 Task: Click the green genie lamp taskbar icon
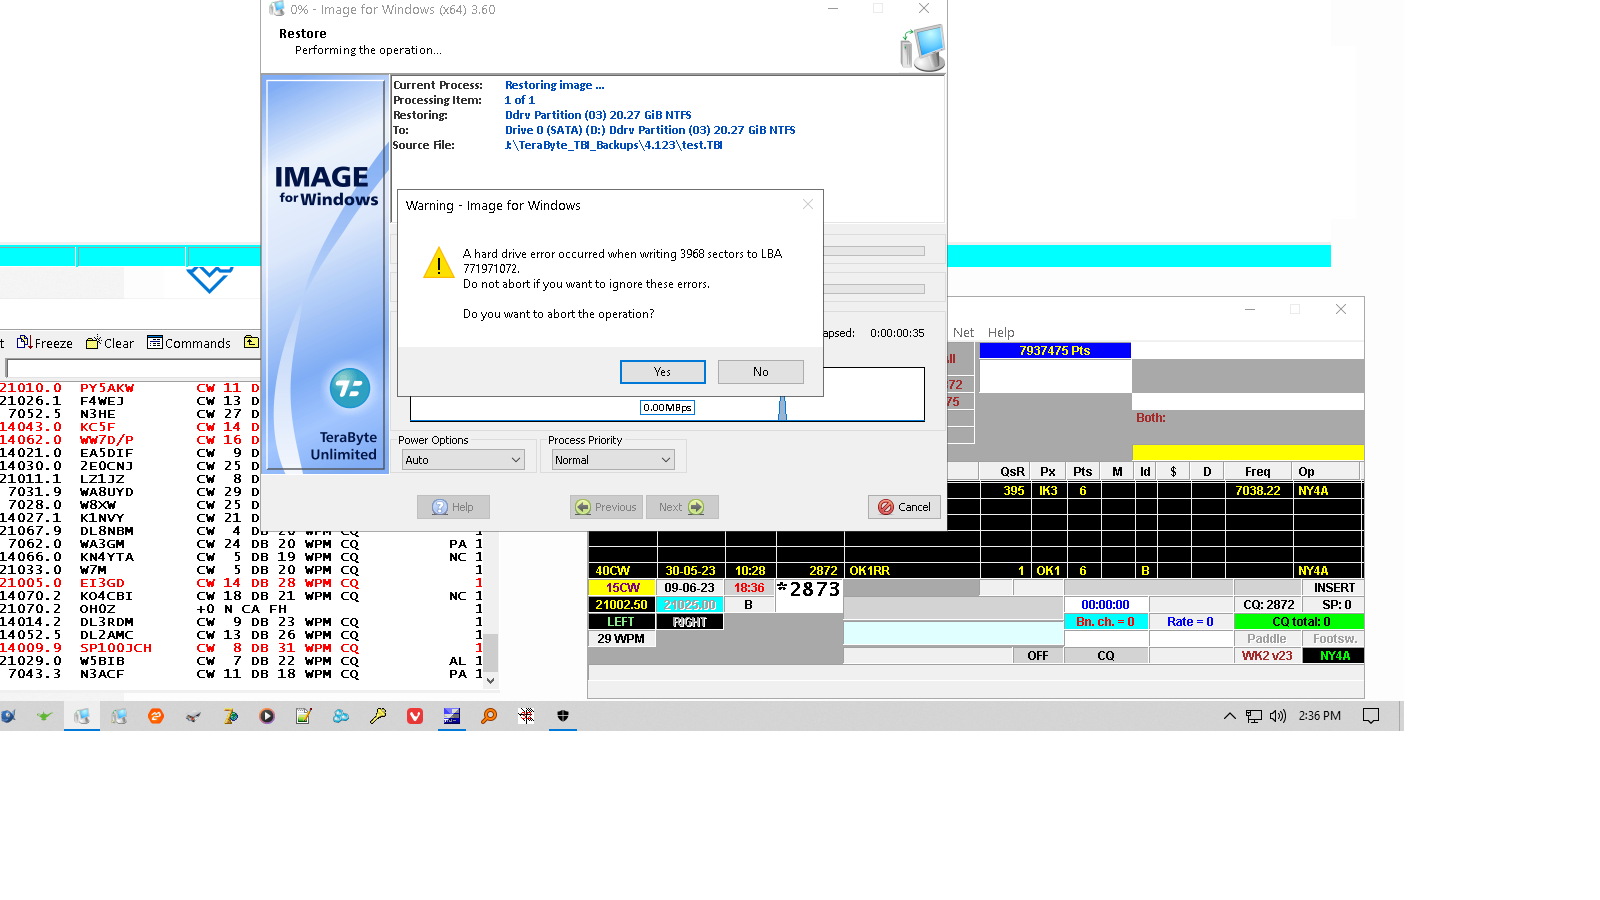(x=44, y=716)
